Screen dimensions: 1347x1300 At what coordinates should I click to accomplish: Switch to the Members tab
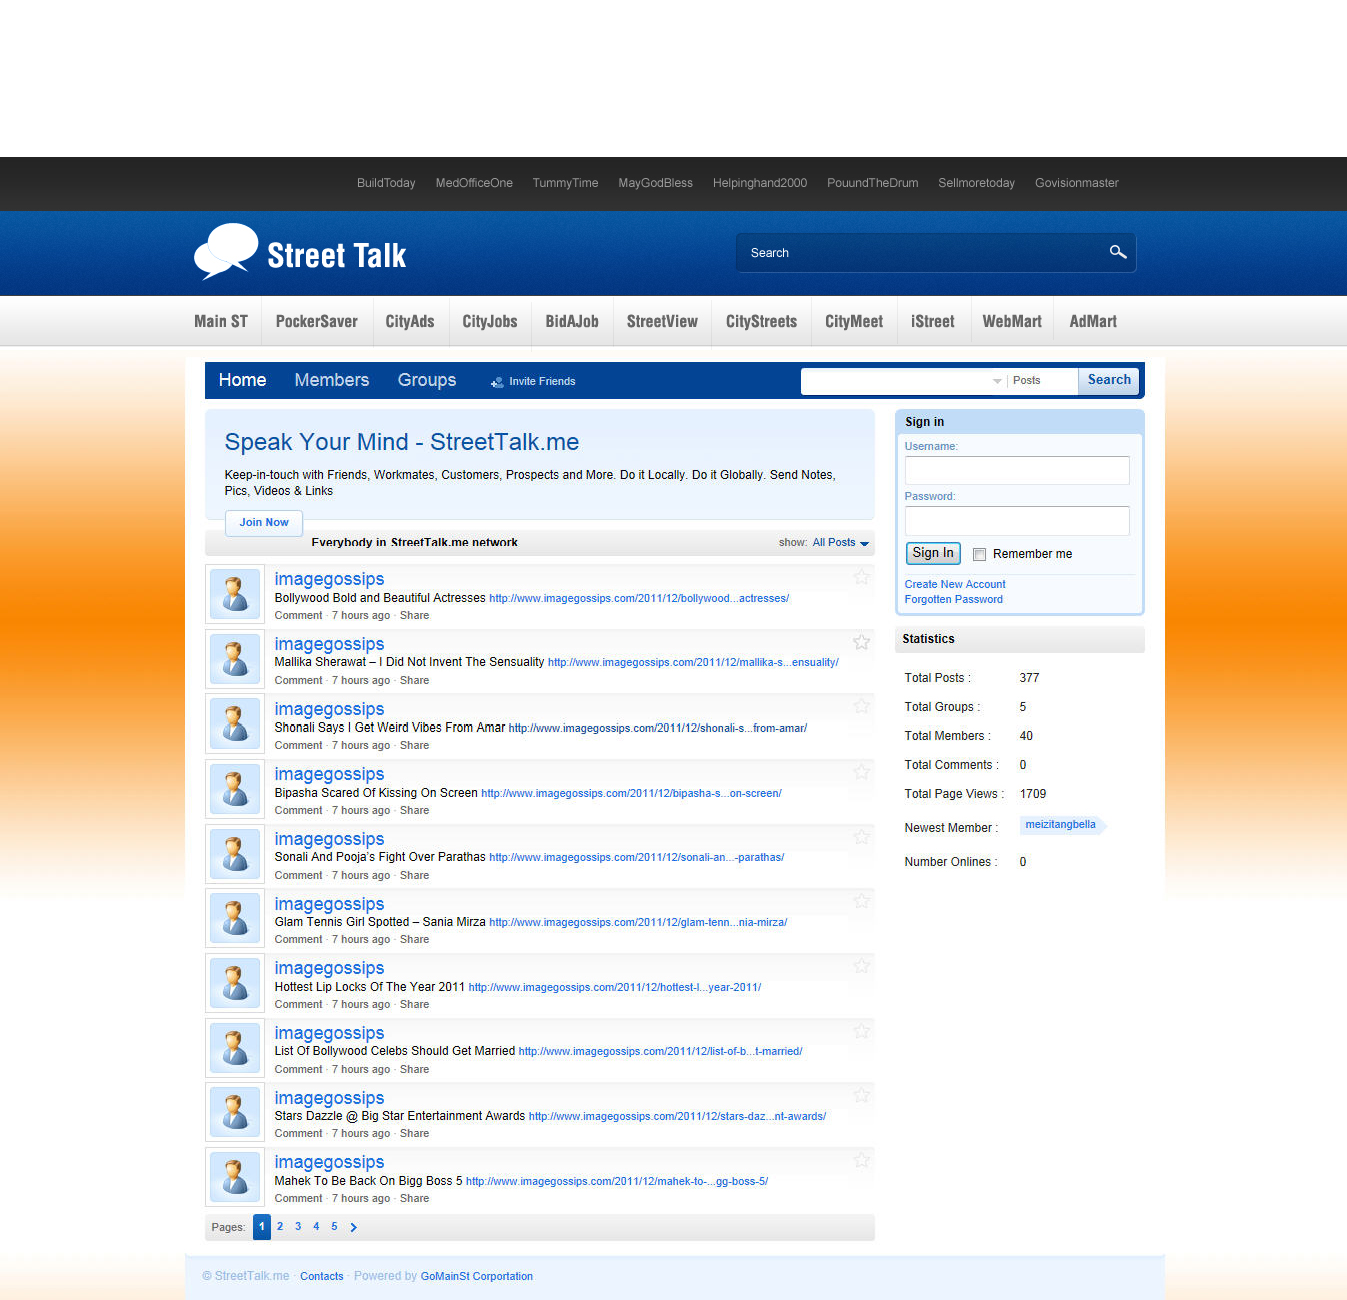(x=331, y=380)
